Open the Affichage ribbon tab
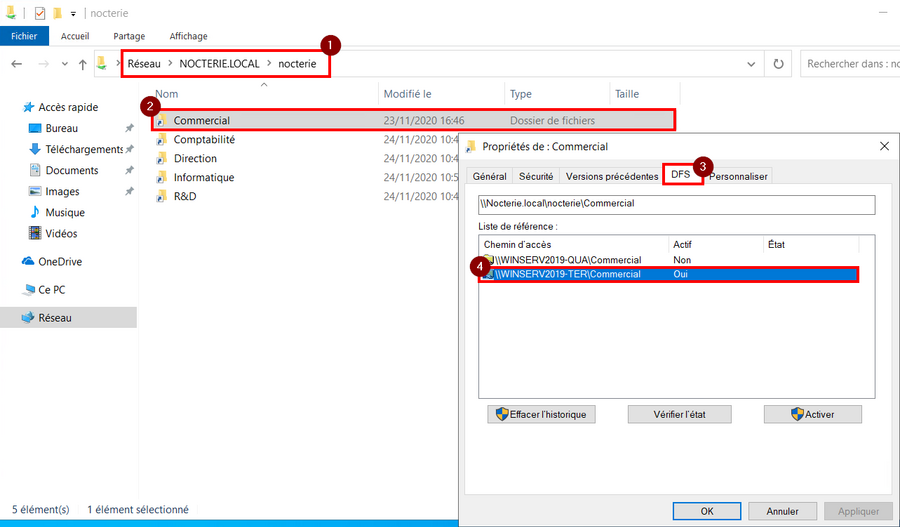Image resolution: width=900 pixels, height=527 pixels. [x=188, y=36]
